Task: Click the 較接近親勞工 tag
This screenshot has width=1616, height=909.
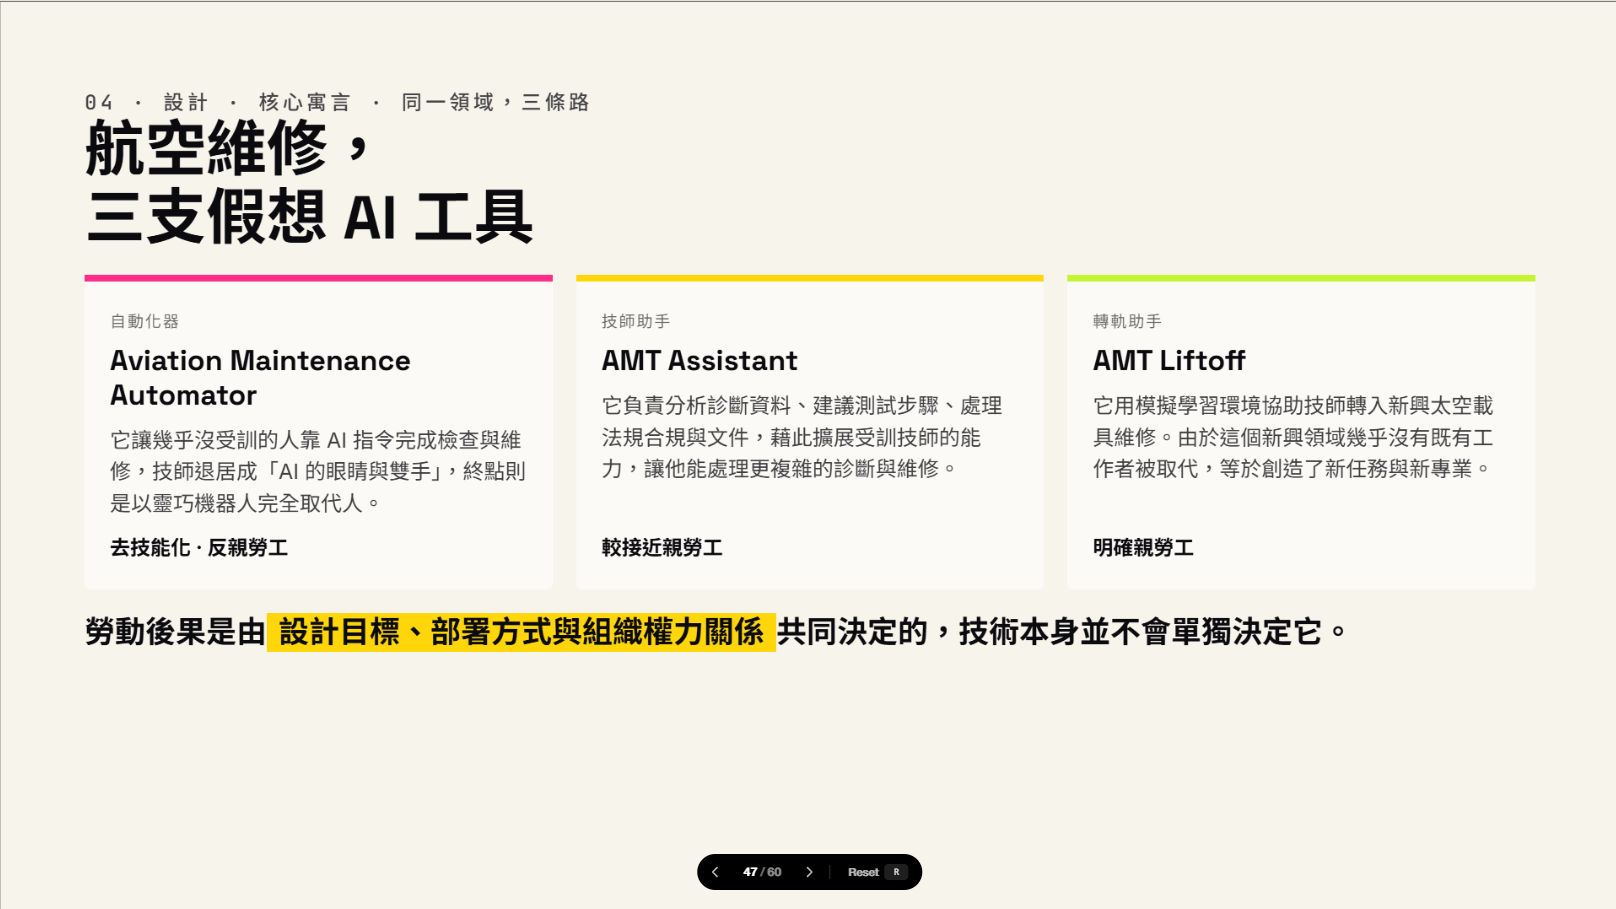Action: click(662, 548)
